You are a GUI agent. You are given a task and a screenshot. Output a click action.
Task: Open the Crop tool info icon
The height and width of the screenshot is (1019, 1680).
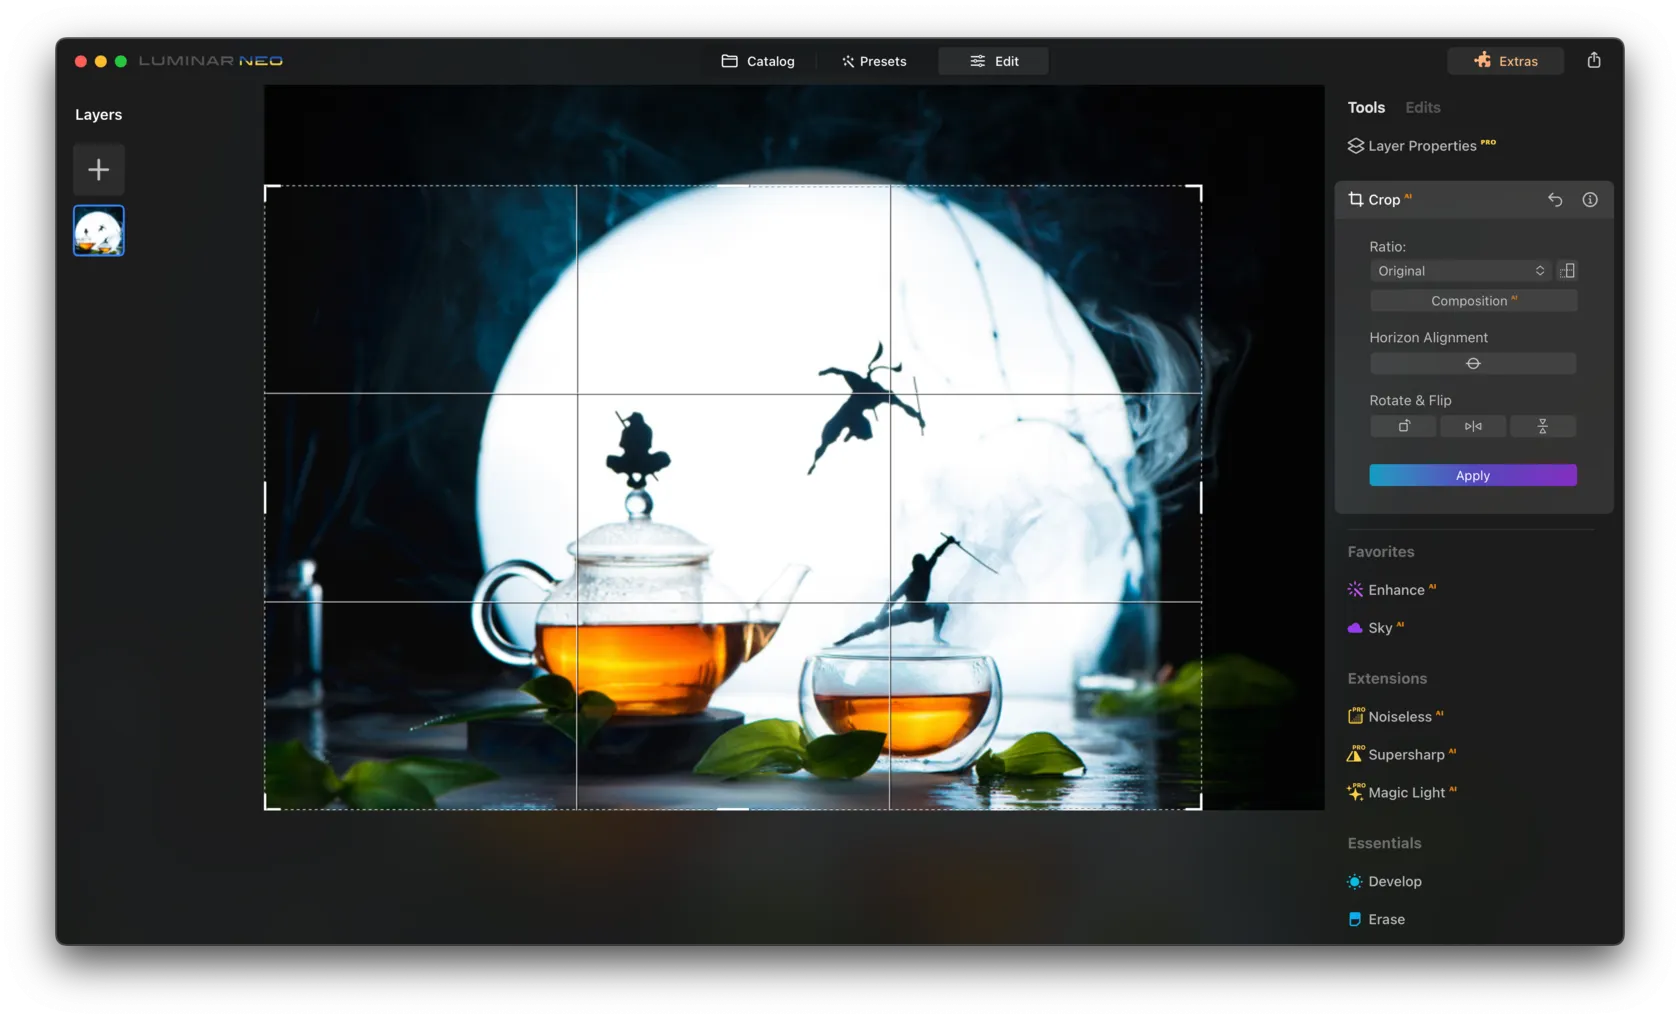[x=1590, y=200]
